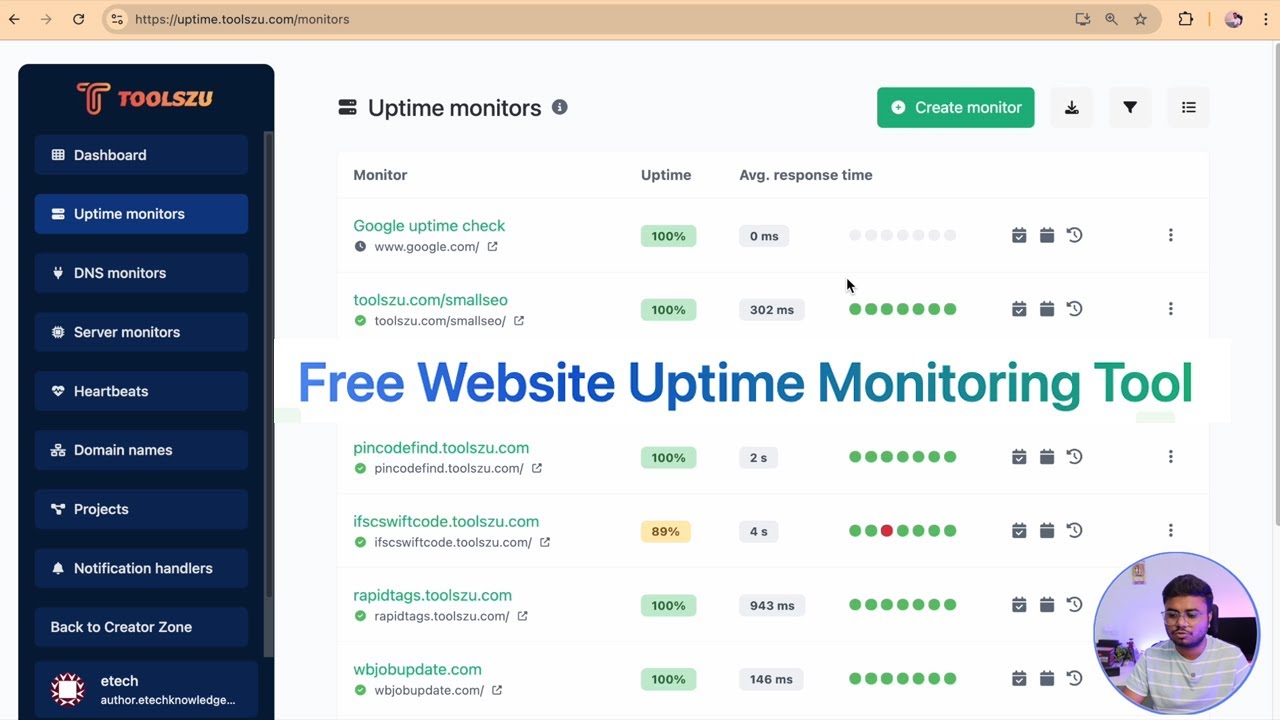
Task: Click history icon in pincodefind row
Action: coord(1075,457)
